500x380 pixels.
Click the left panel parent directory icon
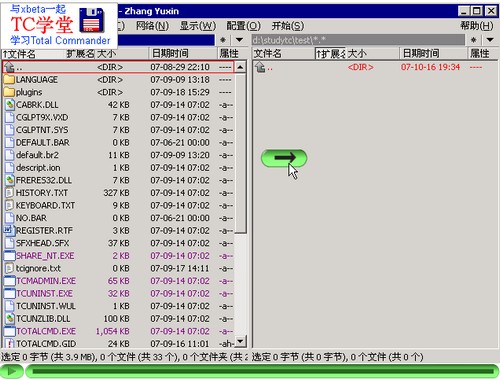[x=9, y=67]
